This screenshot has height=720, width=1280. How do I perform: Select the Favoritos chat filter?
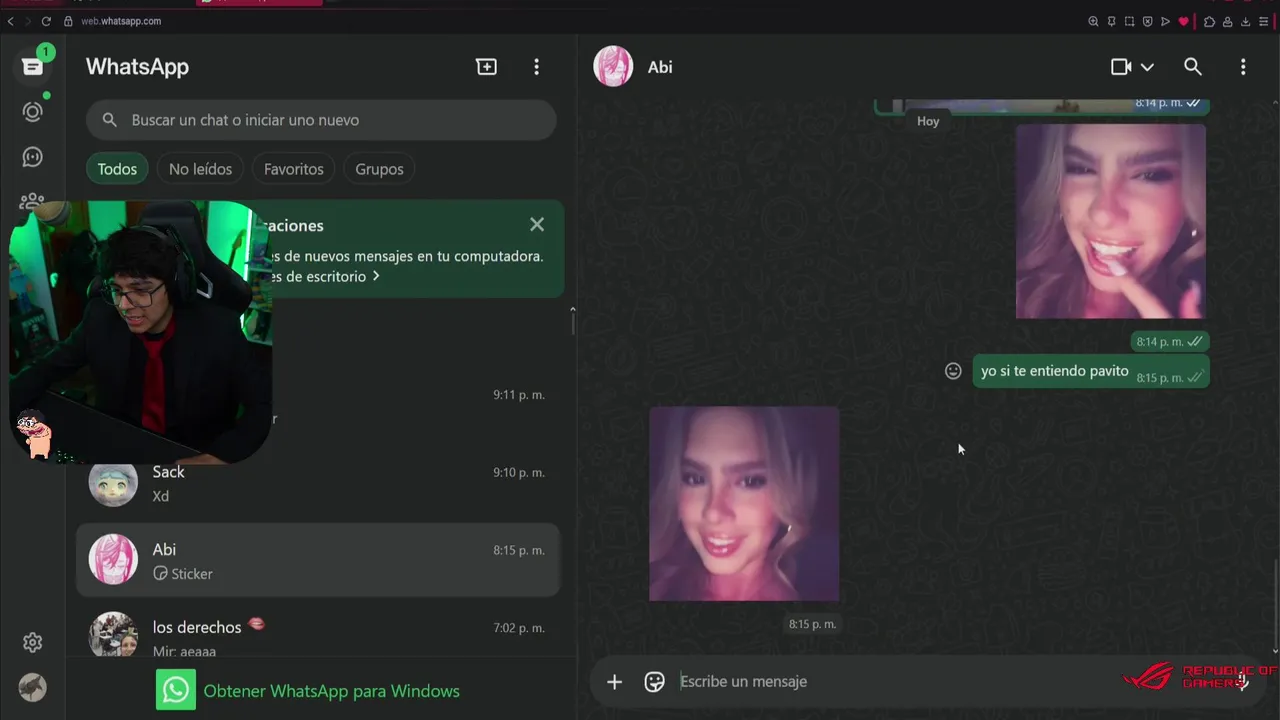coord(293,169)
